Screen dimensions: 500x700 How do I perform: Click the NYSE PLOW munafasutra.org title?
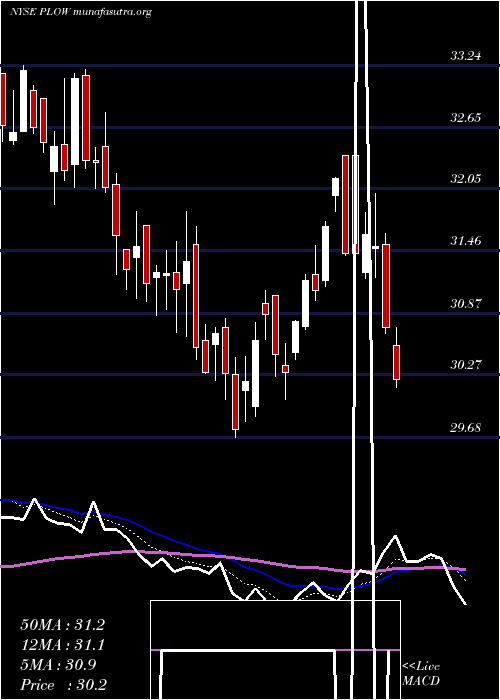tap(81, 12)
